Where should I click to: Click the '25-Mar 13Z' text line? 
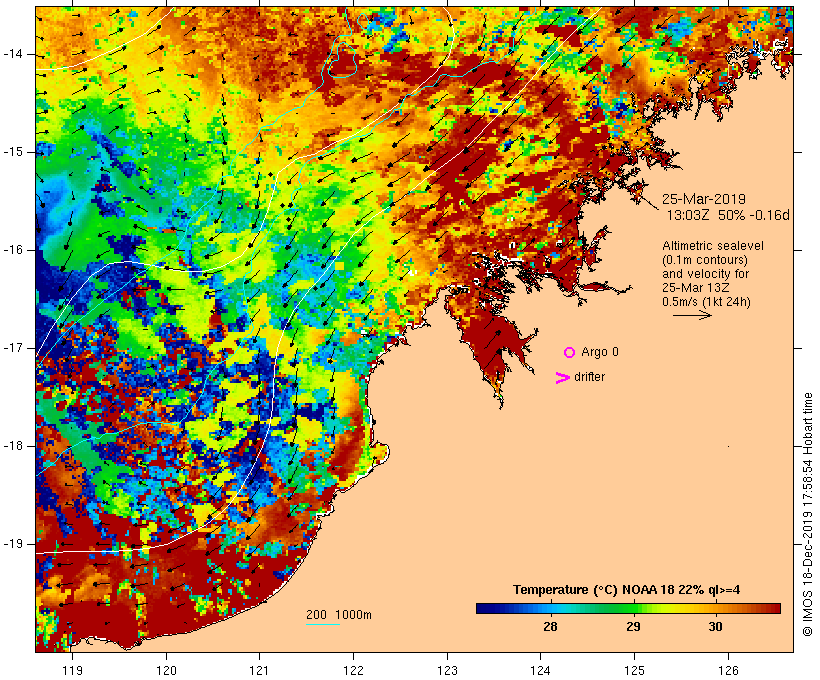tap(696, 288)
